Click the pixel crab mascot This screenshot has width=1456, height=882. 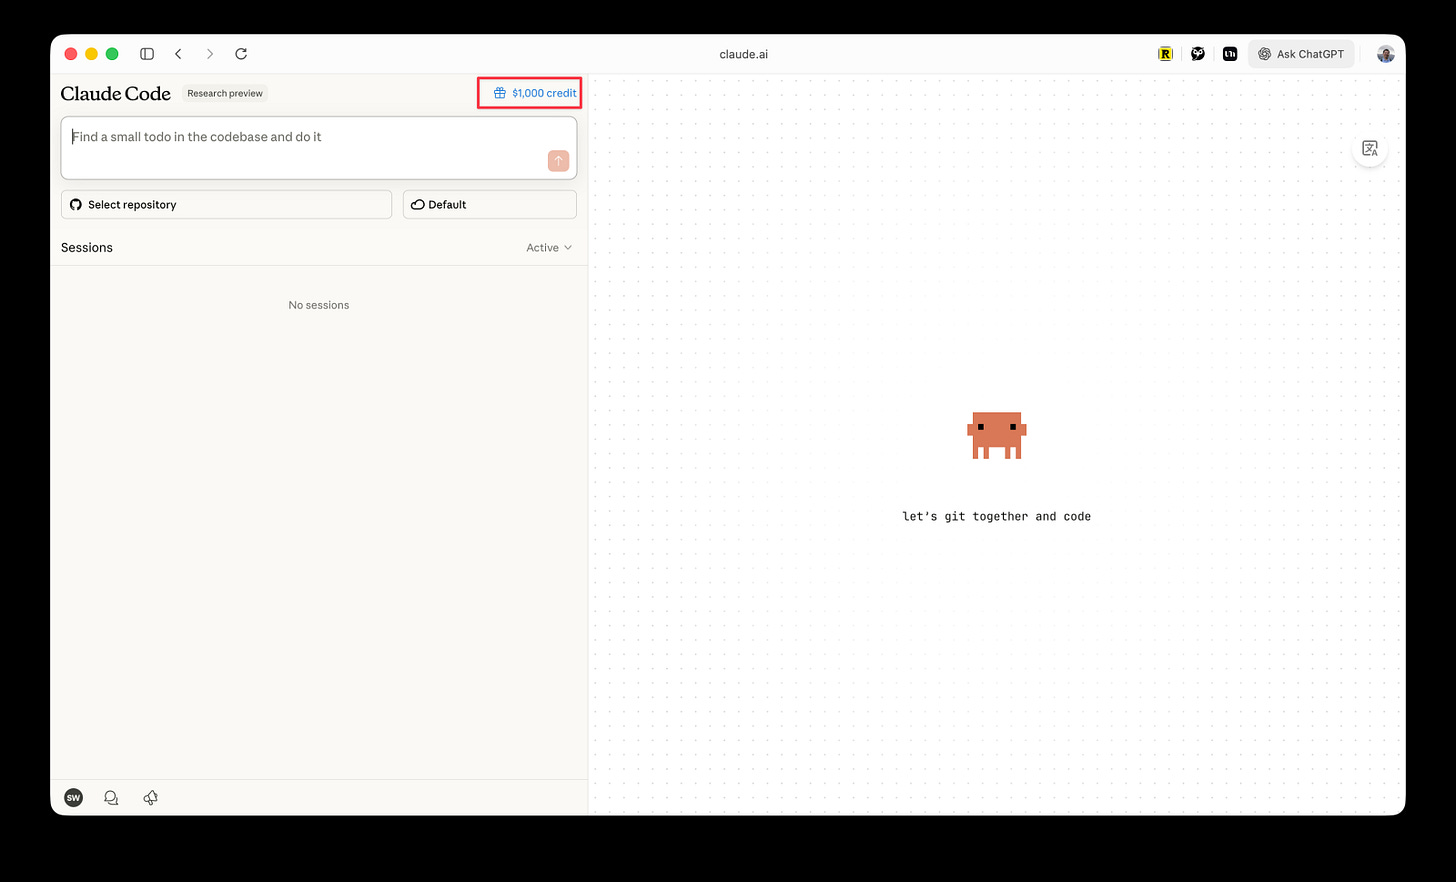click(x=997, y=435)
